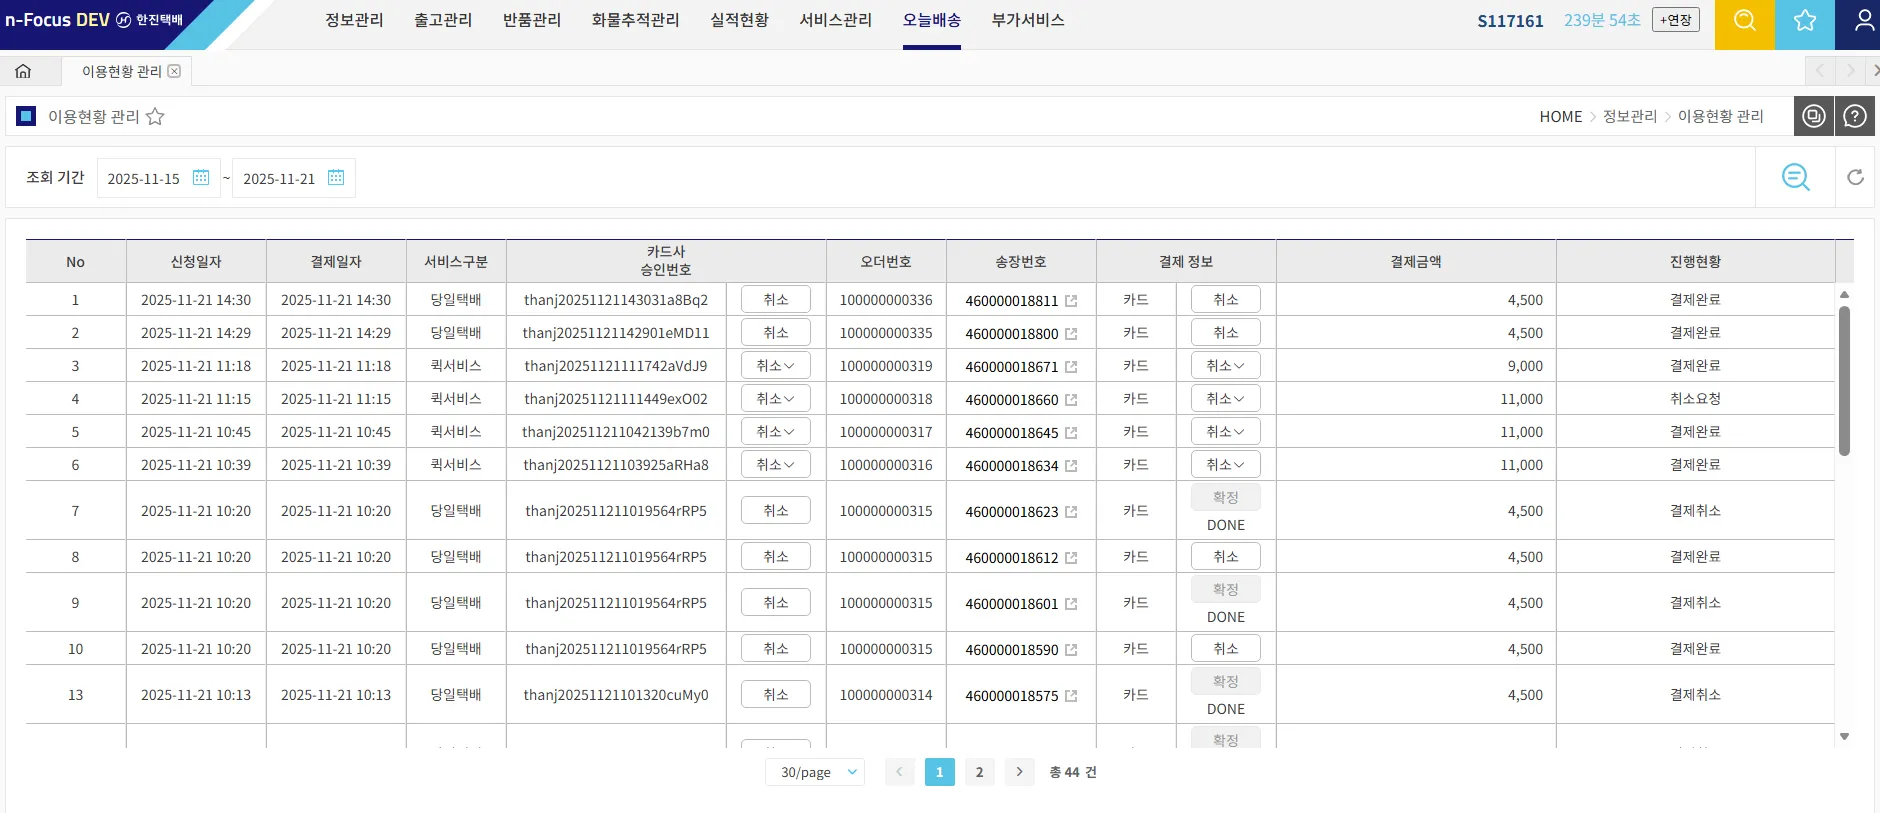Go to page 2 of results
This screenshot has height=813, width=1880.
click(x=979, y=772)
